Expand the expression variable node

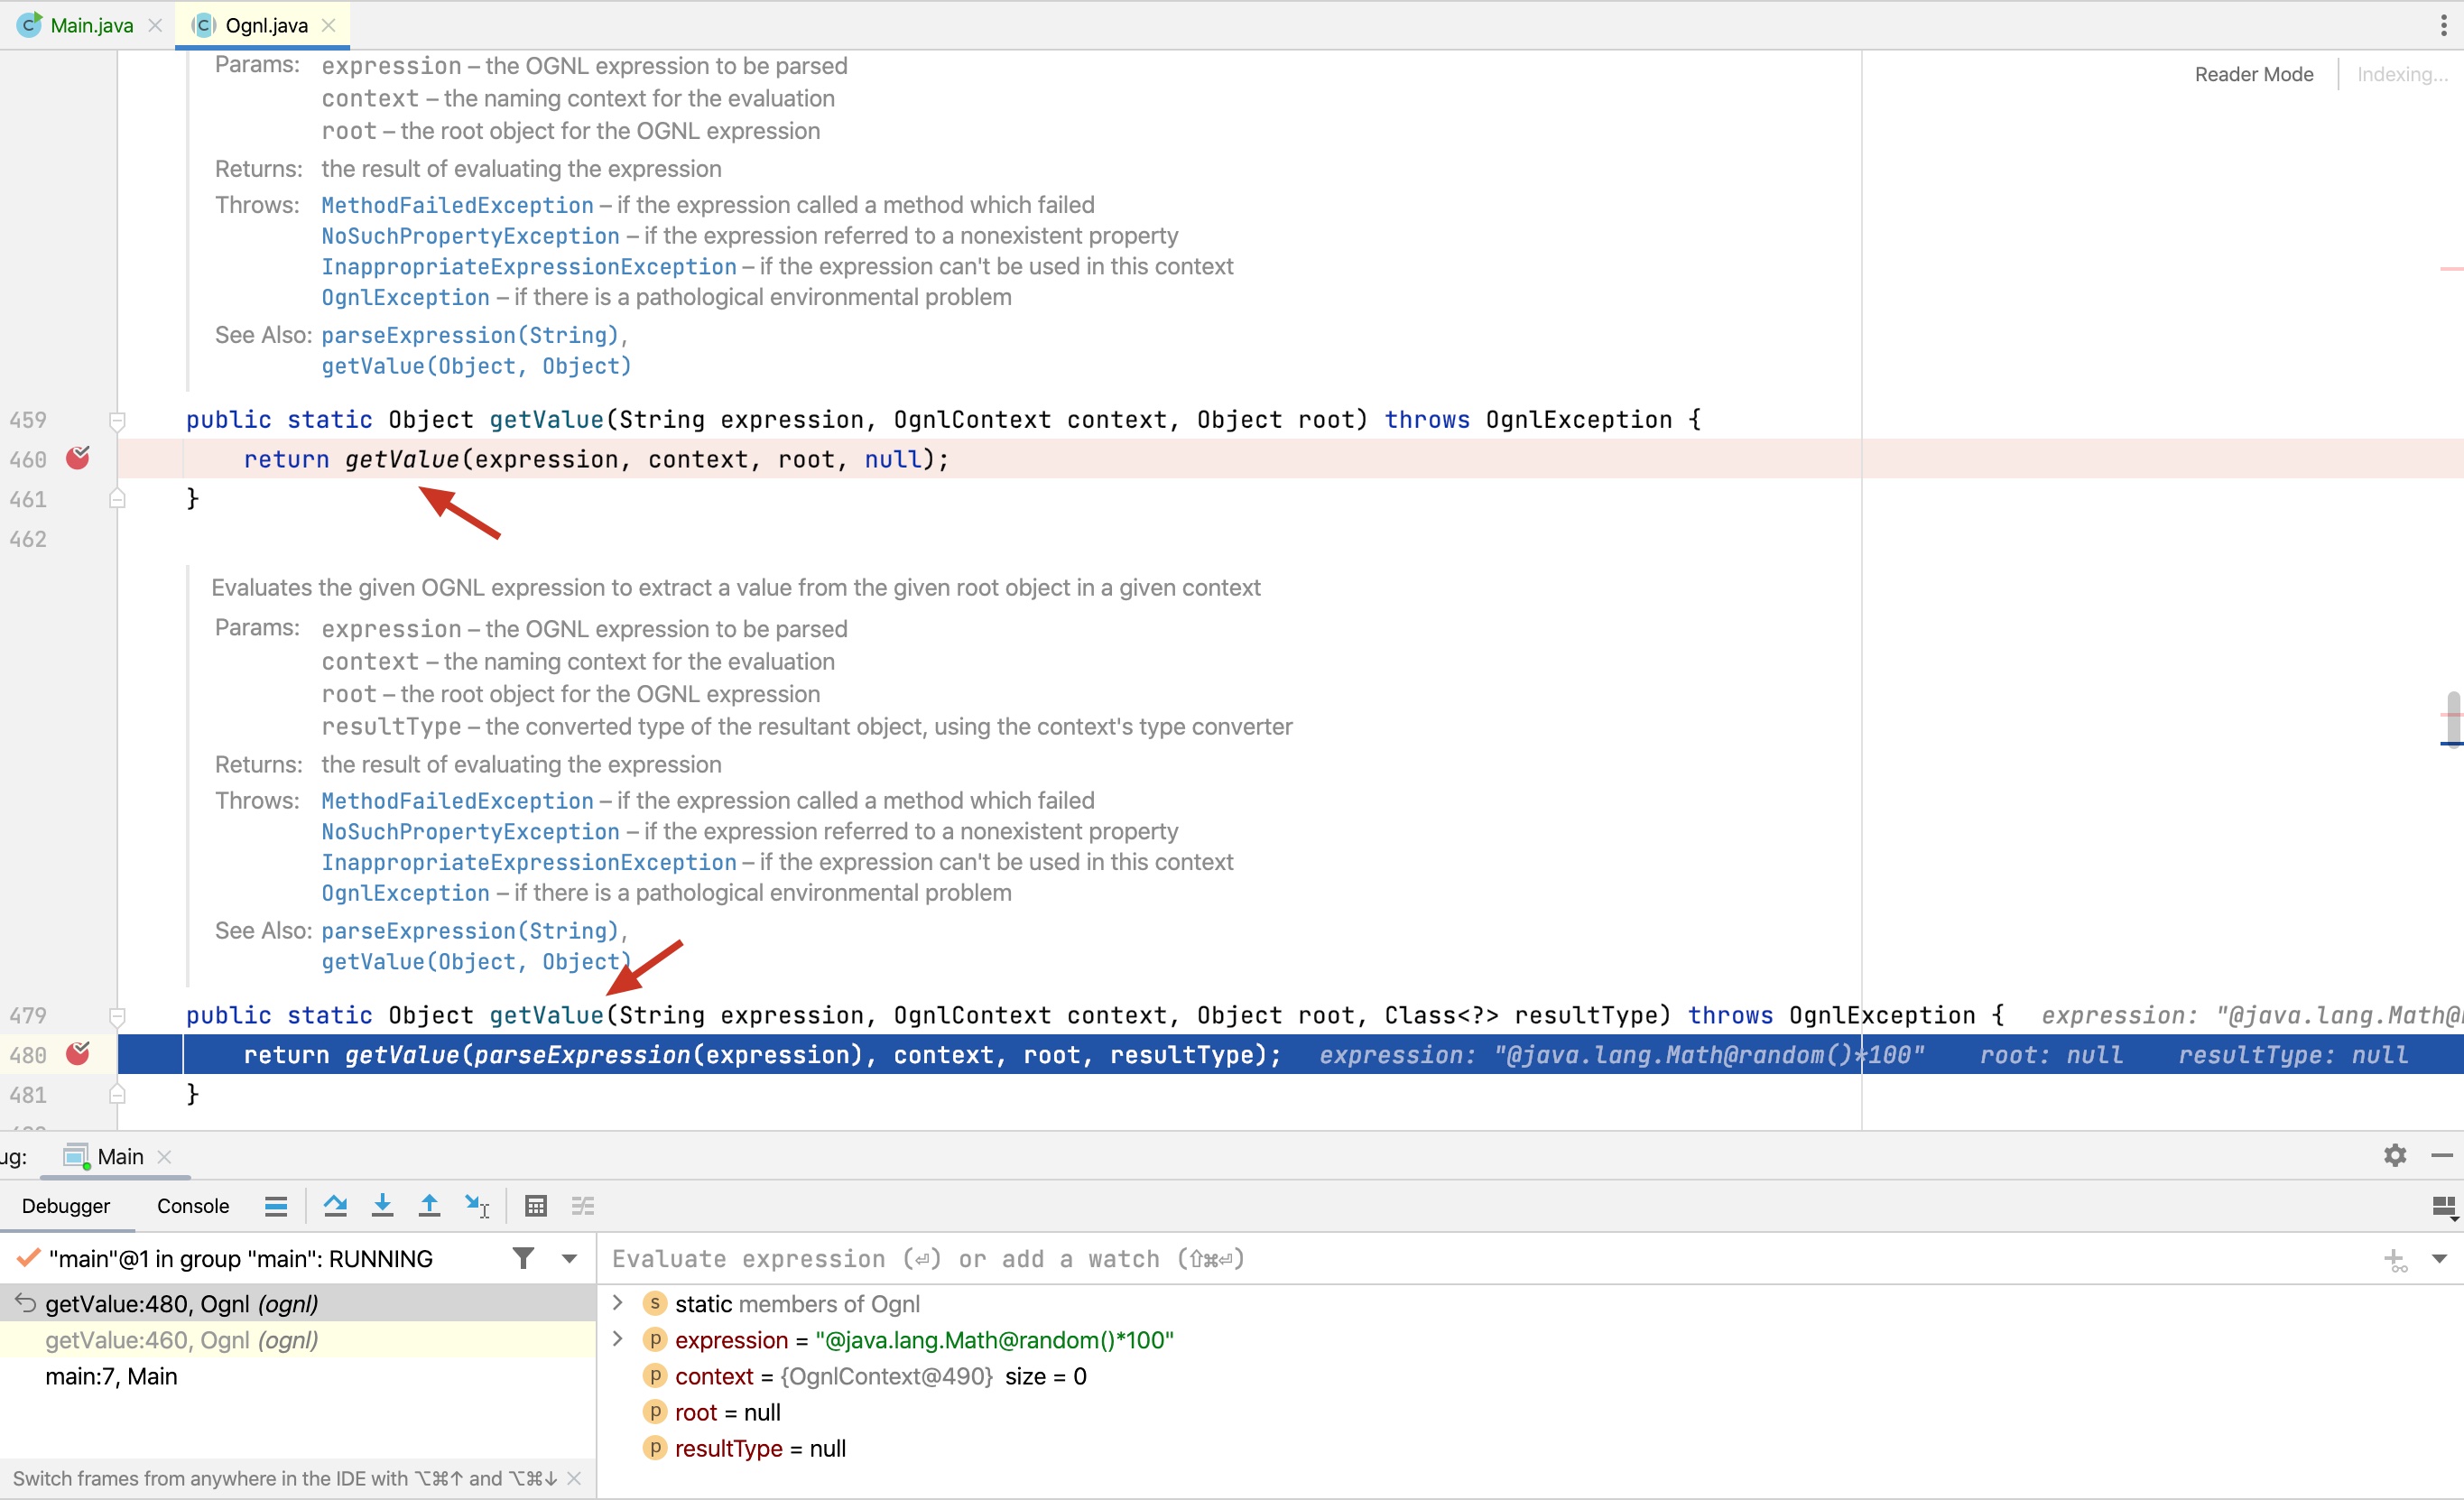coord(618,1339)
